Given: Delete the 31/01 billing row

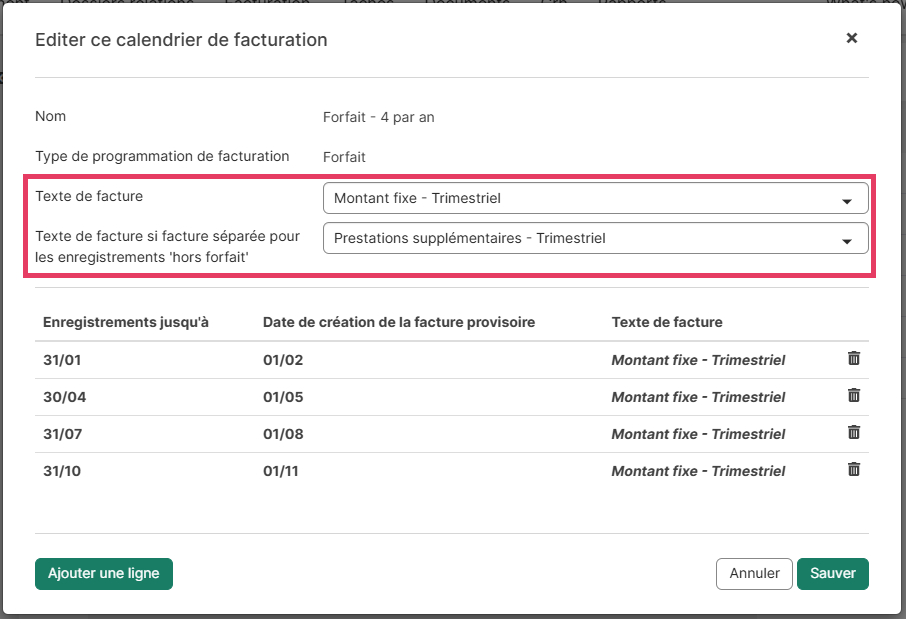Looking at the screenshot, I should (853, 359).
